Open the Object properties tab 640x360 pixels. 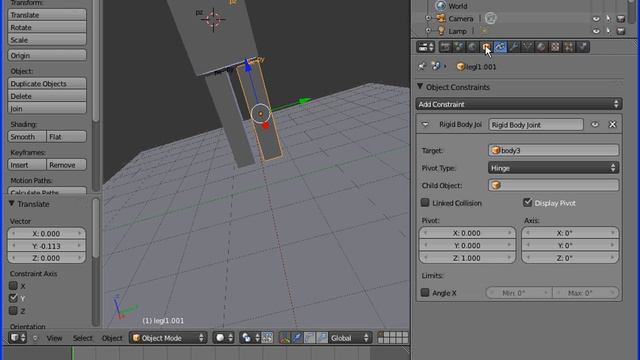pos(486,47)
